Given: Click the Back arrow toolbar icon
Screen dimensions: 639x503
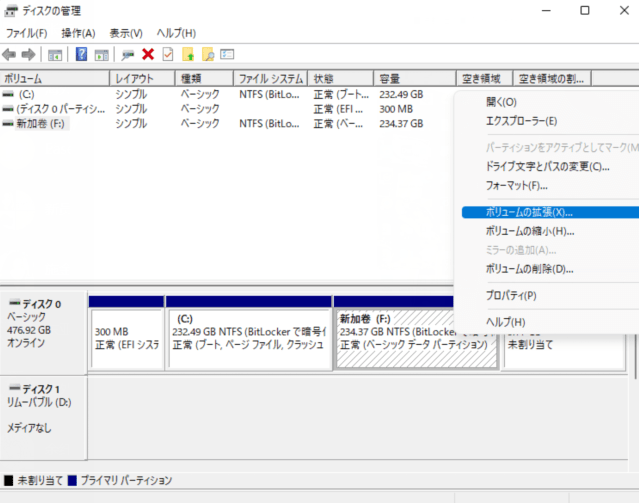Looking at the screenshot, I should tap(9, 54).
